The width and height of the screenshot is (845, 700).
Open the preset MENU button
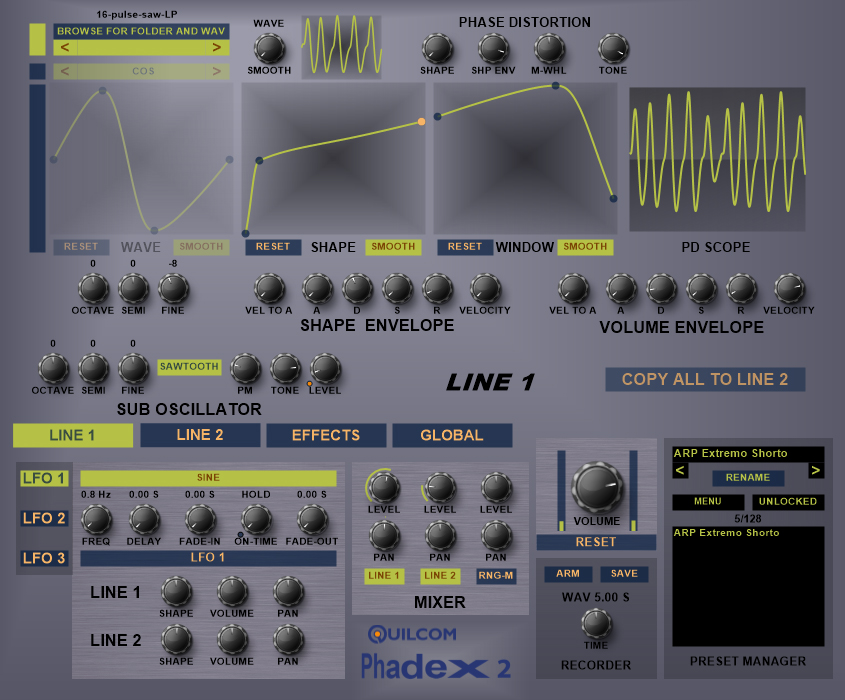click(708, 502)
